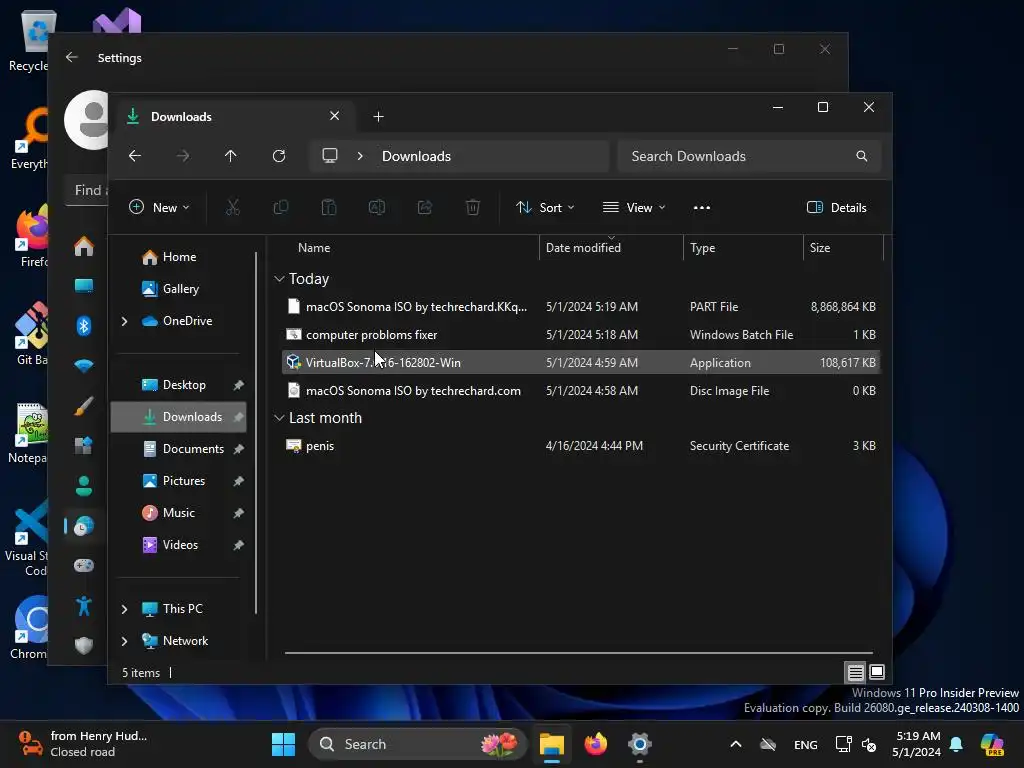This screenshot has height=768, width=1024.
Task: Click the forward navigation arrow
Action: pyautogui.click(x=183, y=156)
